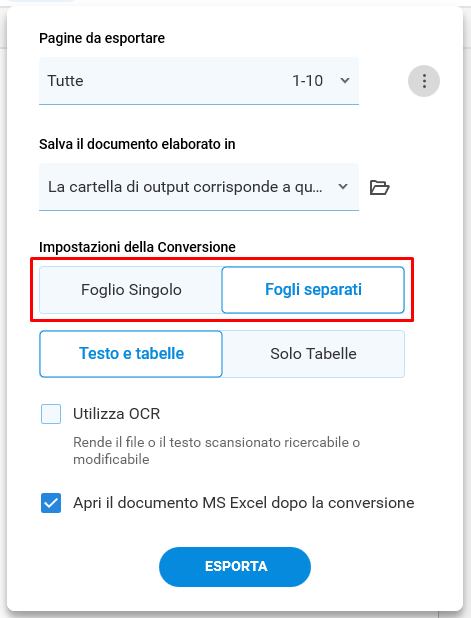Click the label Apri il documento MS Excel dopo la conversione
The image size is (471, 618).
tap(244, 503)
